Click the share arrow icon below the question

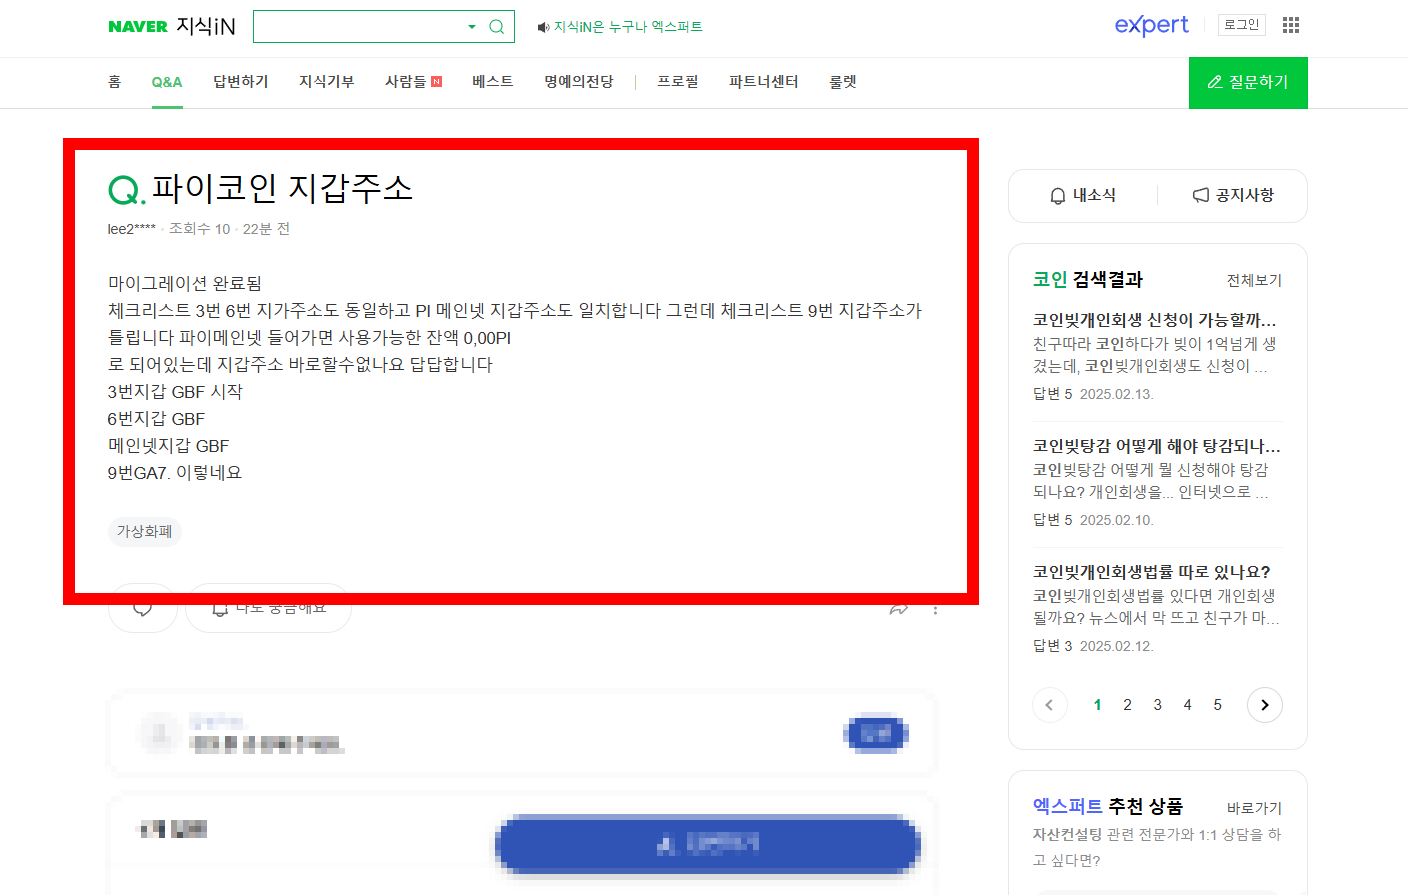tap(899, 608)
